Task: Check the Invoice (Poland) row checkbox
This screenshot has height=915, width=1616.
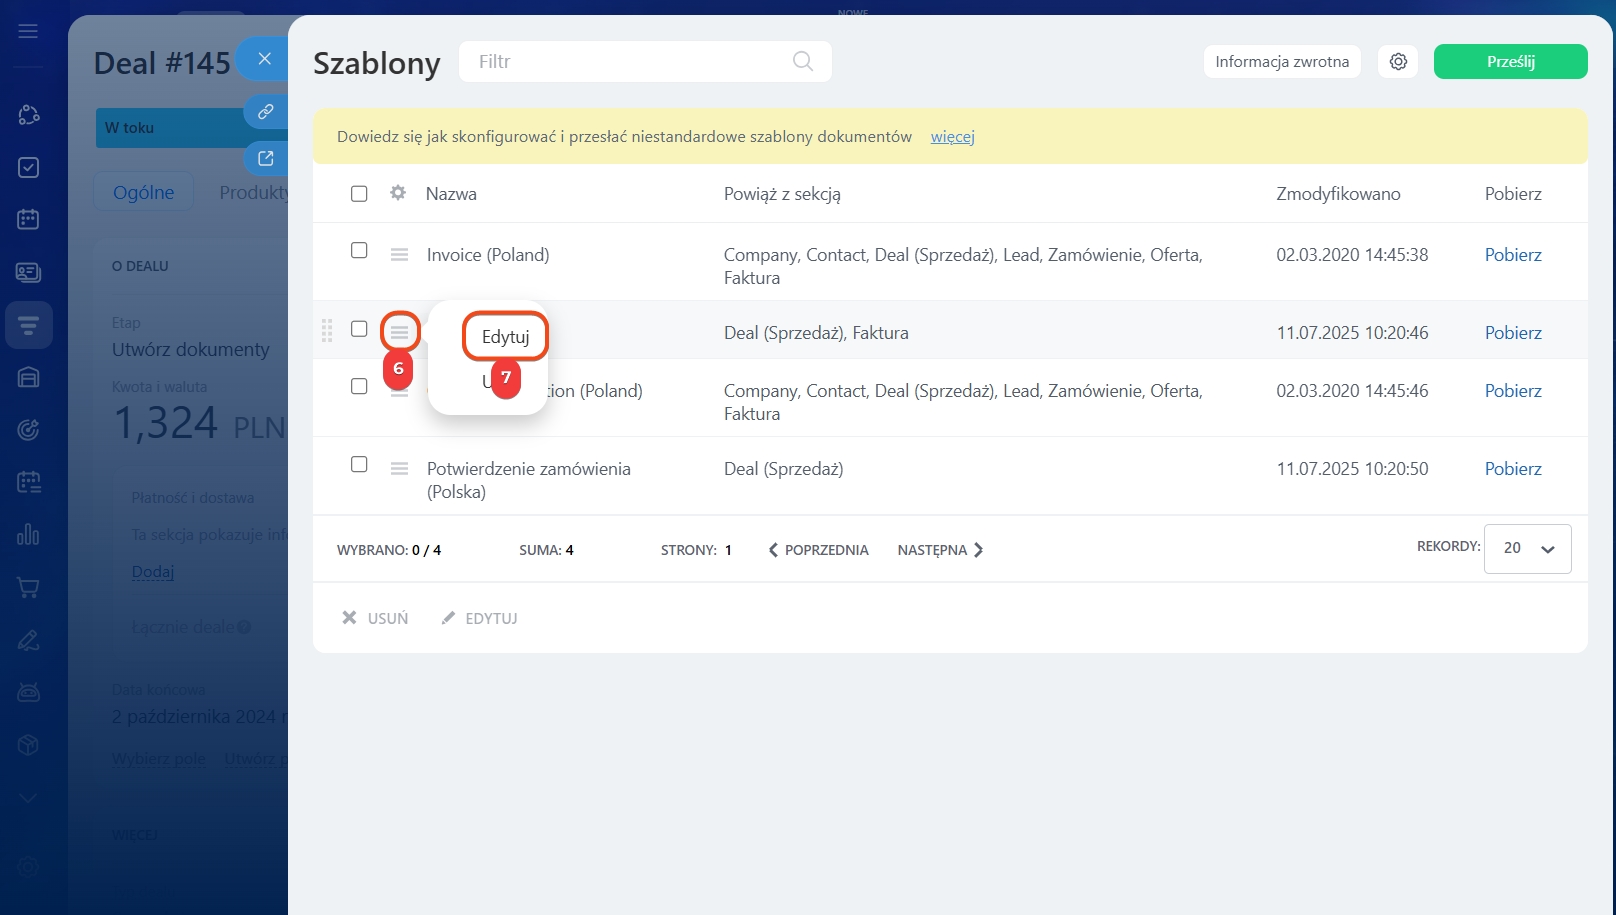Action: 359,251
